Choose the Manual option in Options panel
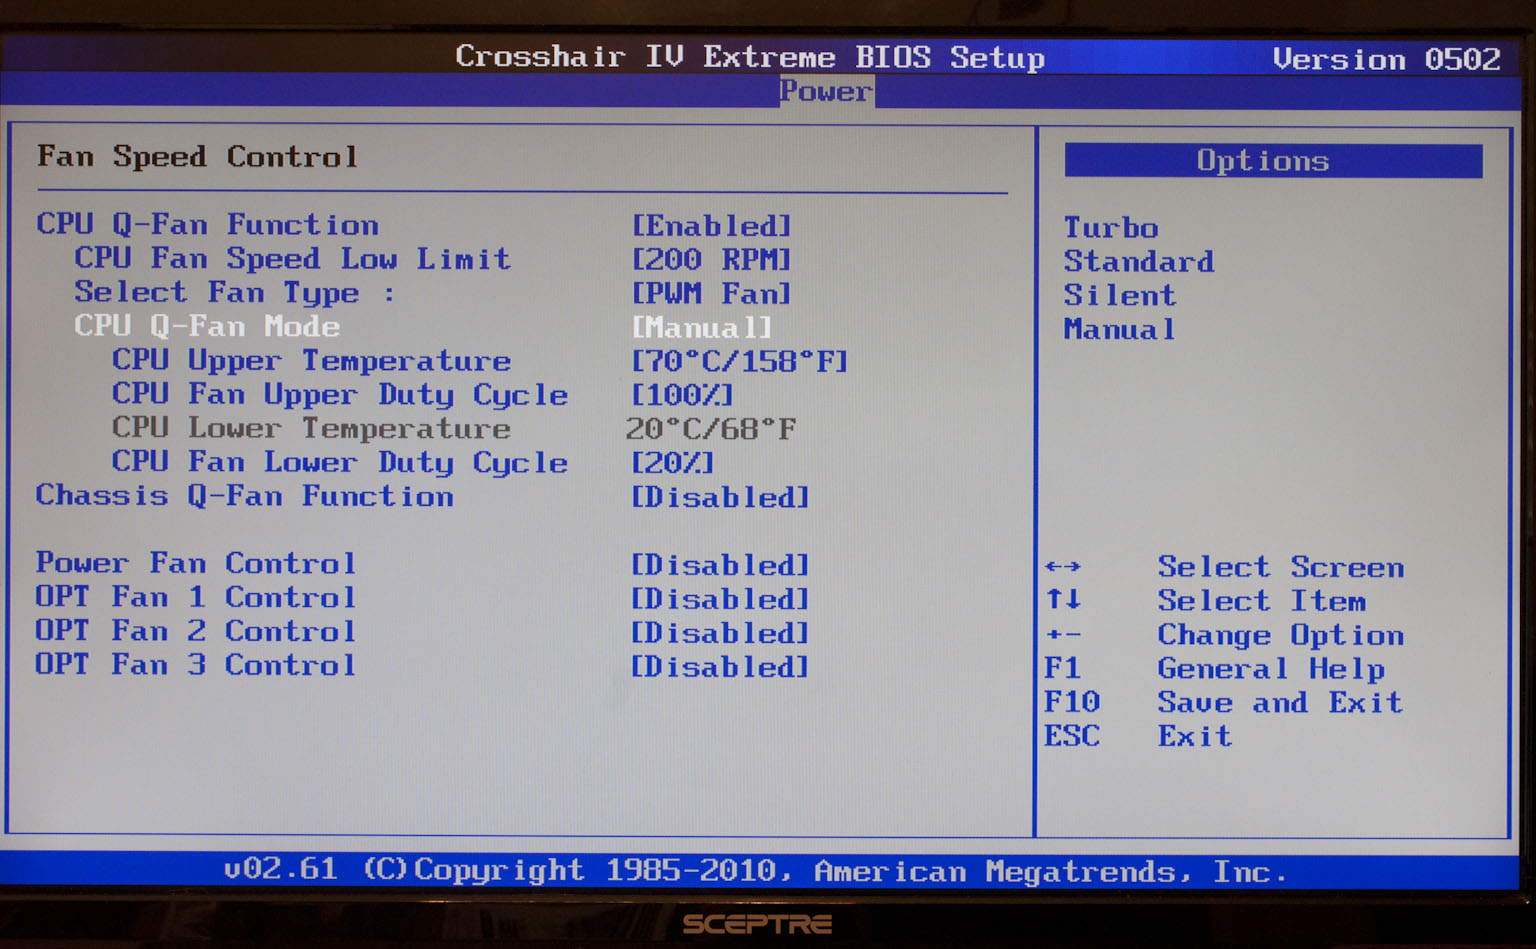Screen dimensions: 1536x949 1120,330
